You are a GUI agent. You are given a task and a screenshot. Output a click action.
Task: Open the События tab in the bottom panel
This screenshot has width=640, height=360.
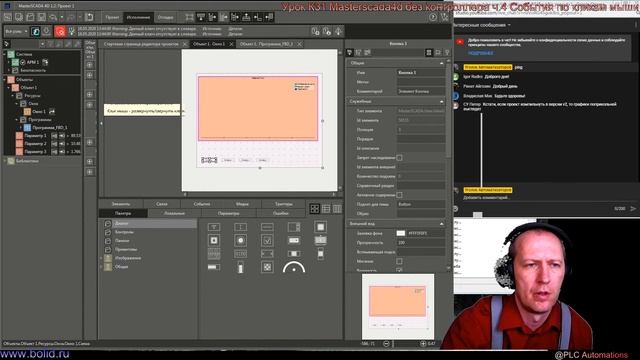pos(202,204)
